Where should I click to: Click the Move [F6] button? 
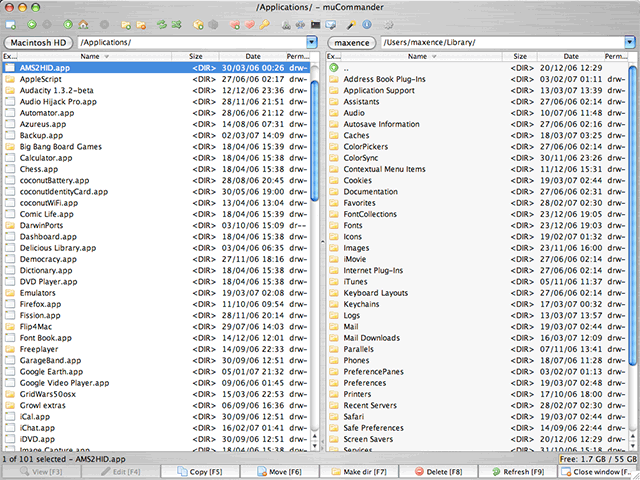[x=279, y=472]
